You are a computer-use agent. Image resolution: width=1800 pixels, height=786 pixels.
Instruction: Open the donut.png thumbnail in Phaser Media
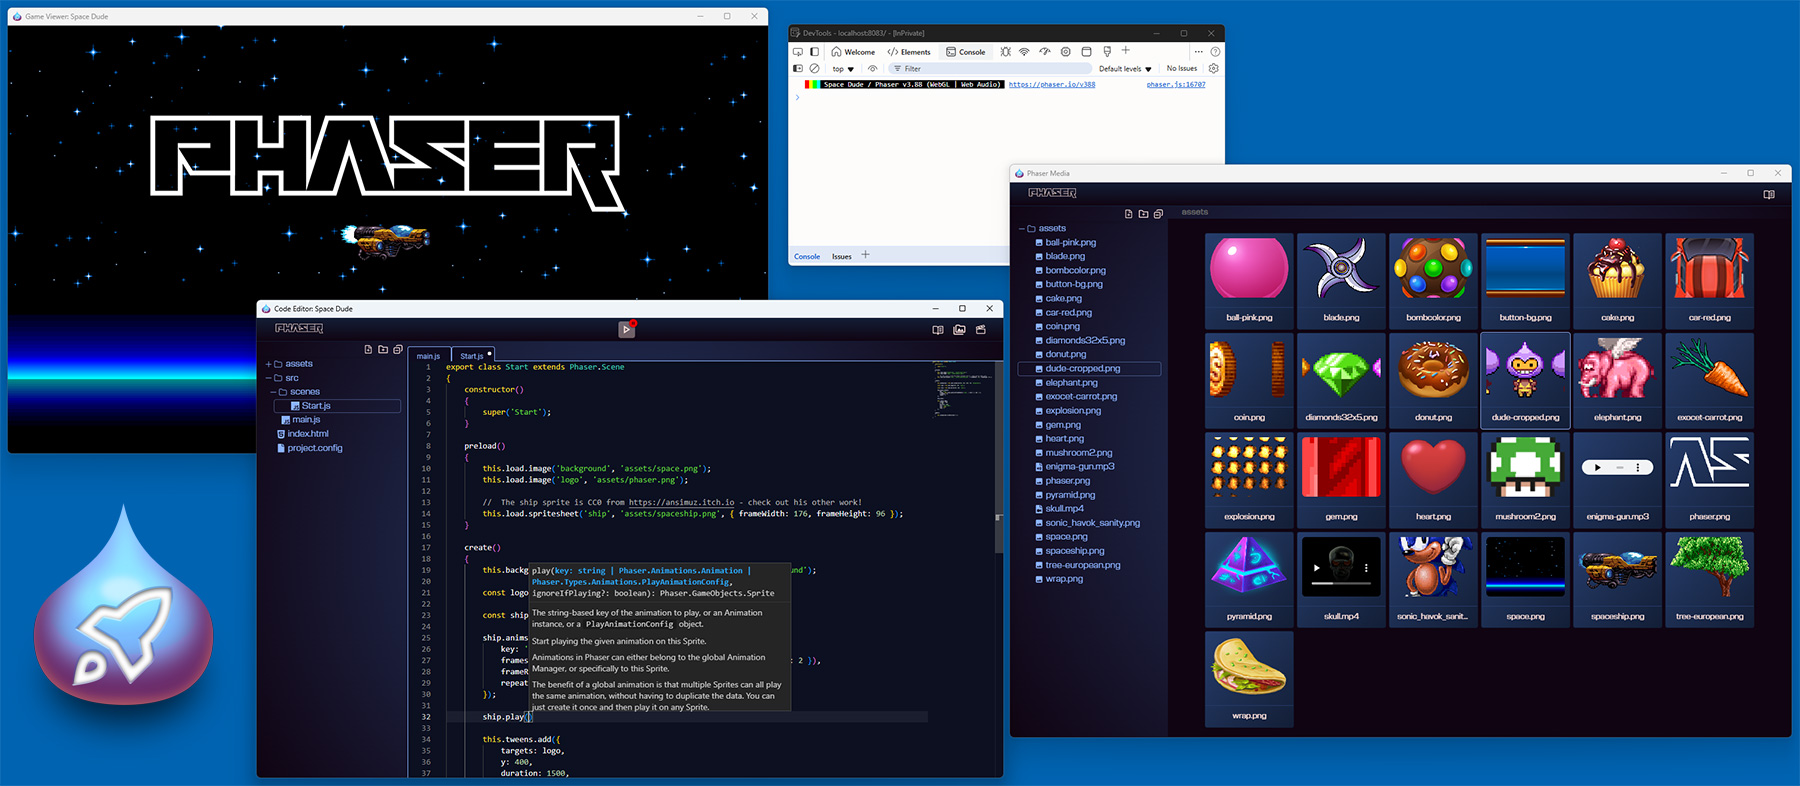(1433, 380)
